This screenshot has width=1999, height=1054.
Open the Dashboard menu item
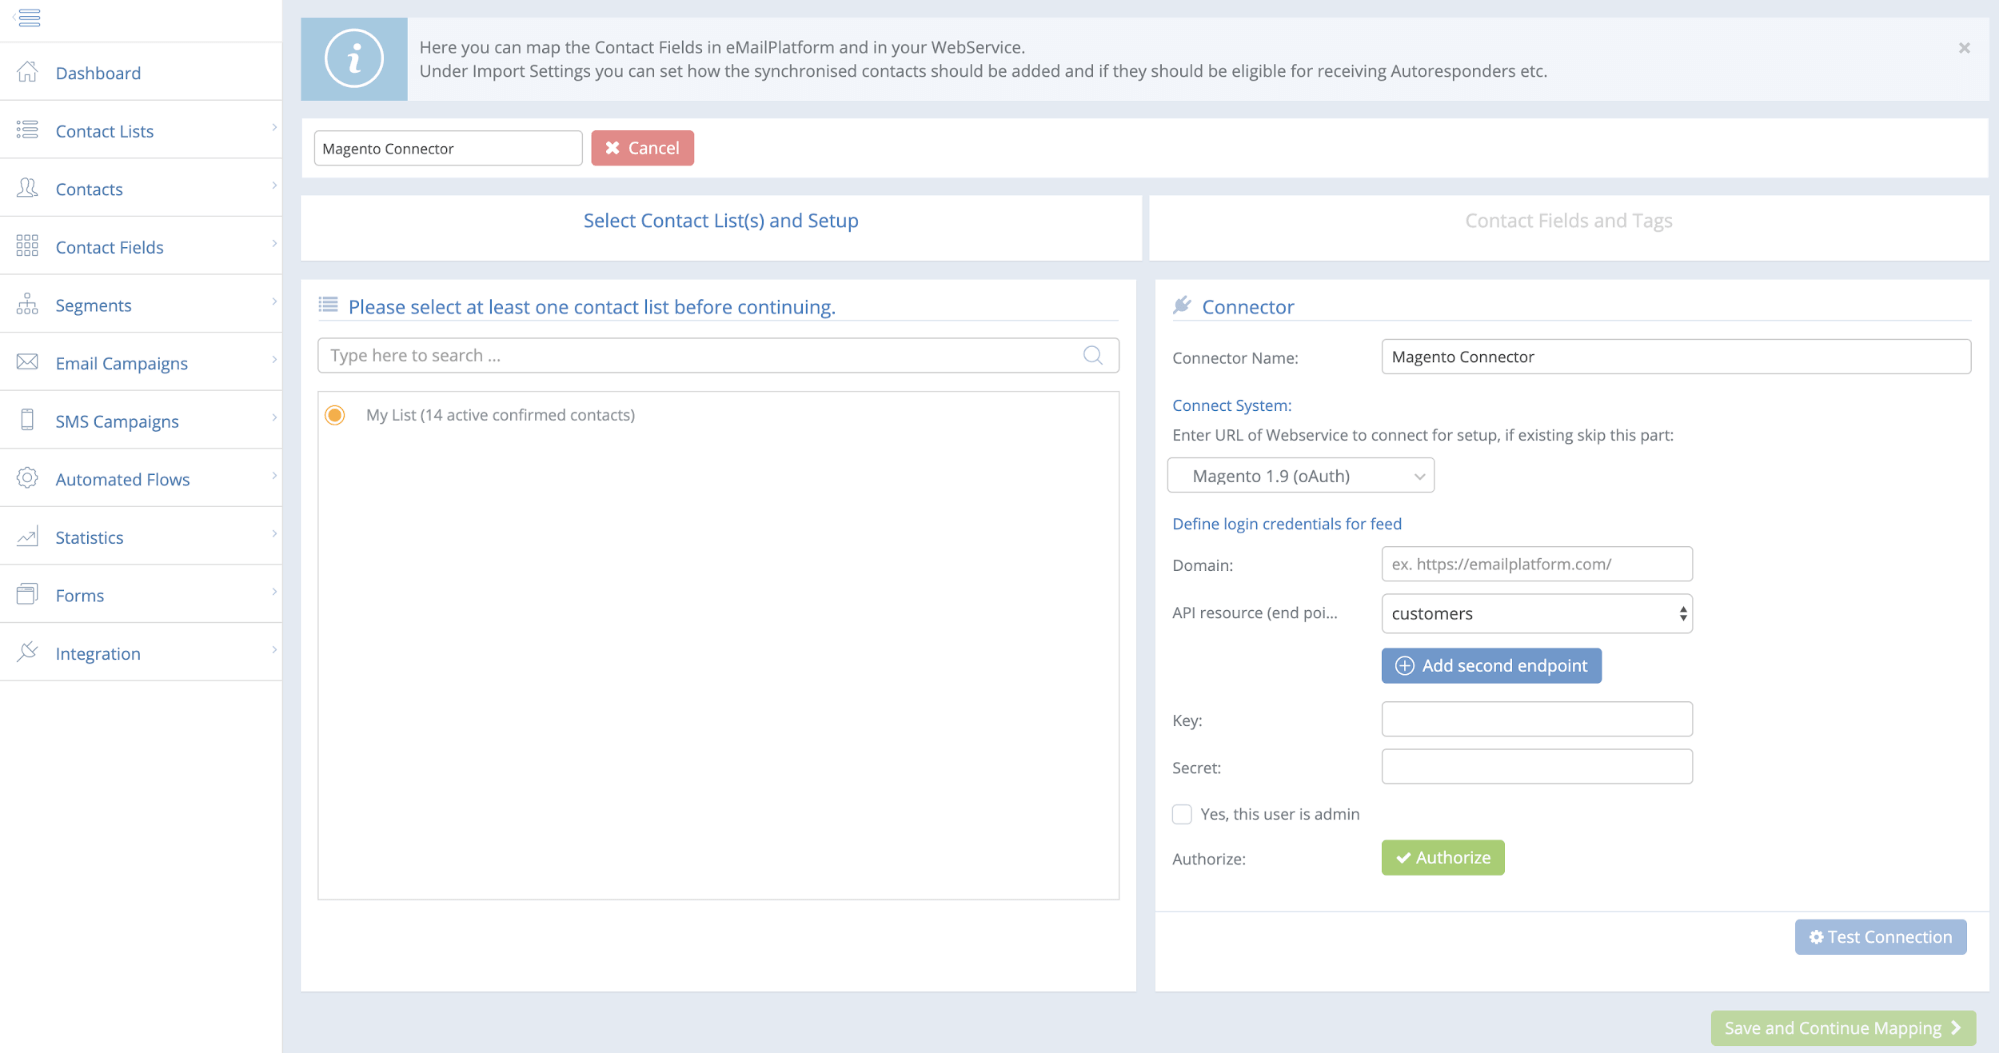[x=141, y=72]
